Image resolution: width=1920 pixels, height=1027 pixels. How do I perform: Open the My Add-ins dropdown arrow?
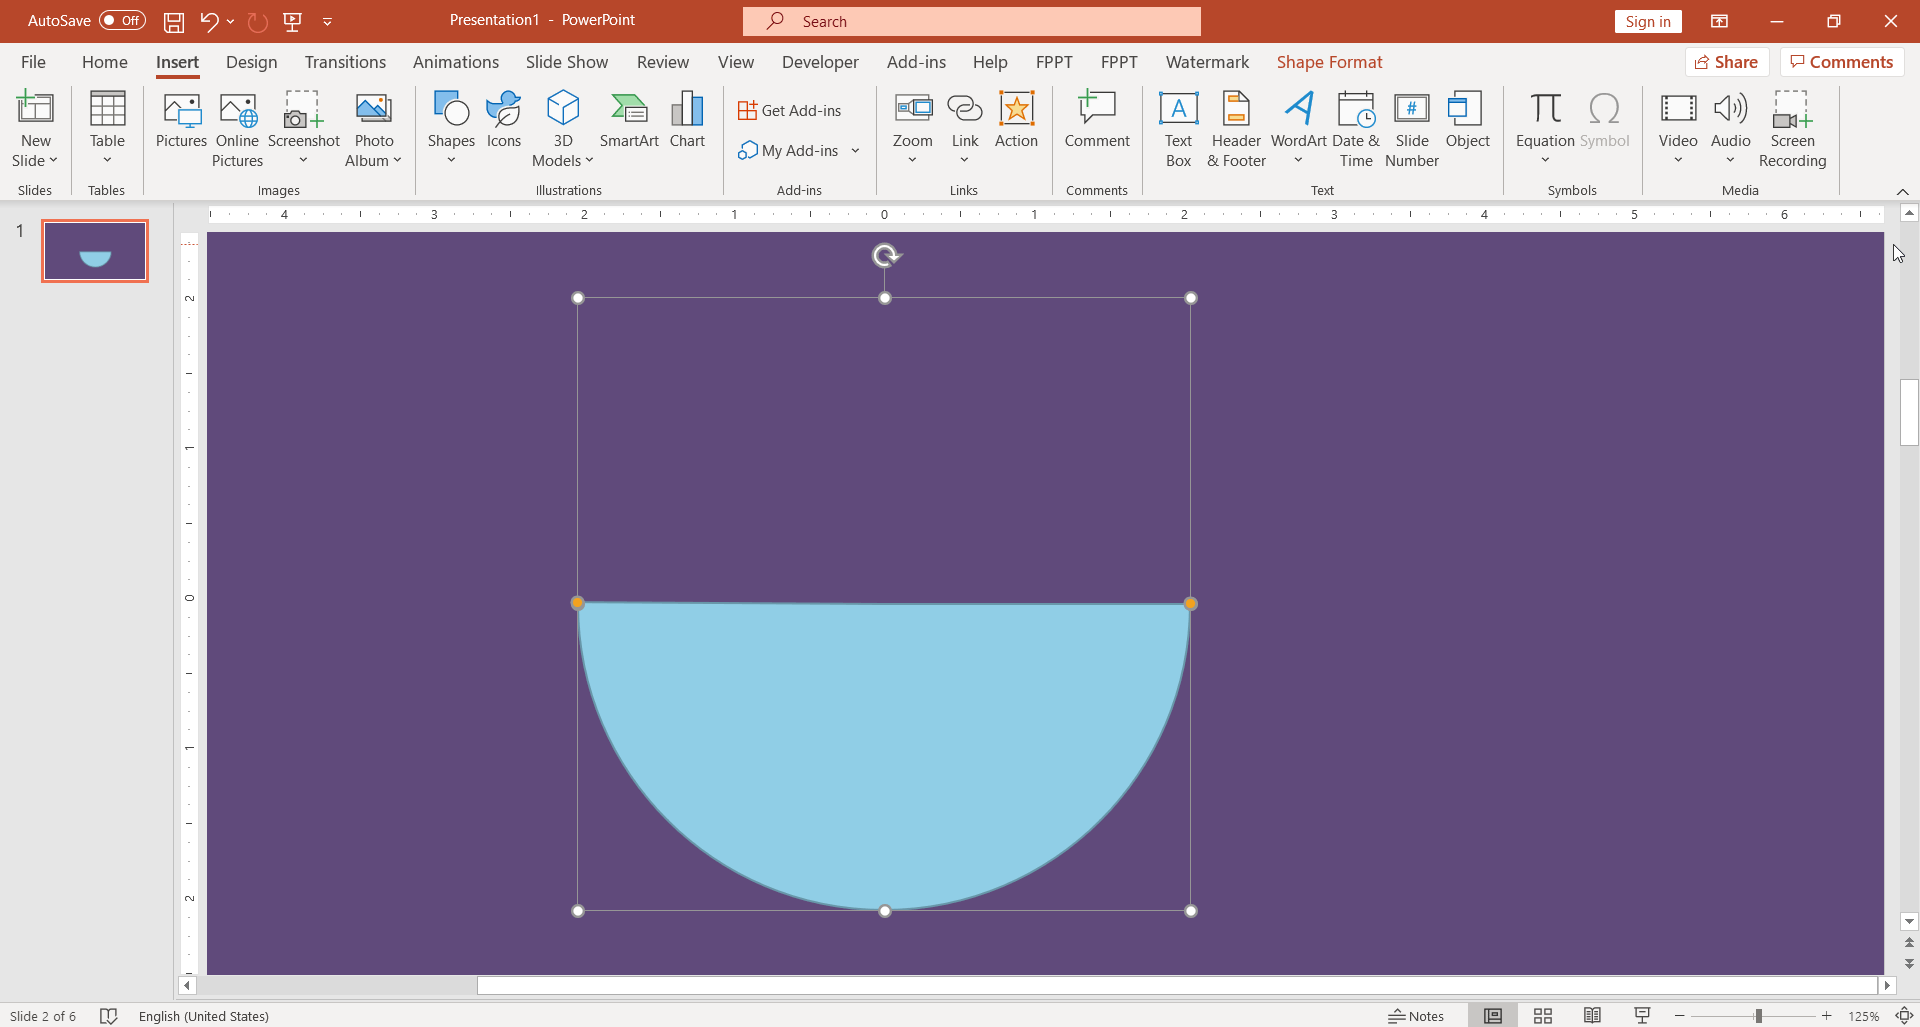pos(855,151)
